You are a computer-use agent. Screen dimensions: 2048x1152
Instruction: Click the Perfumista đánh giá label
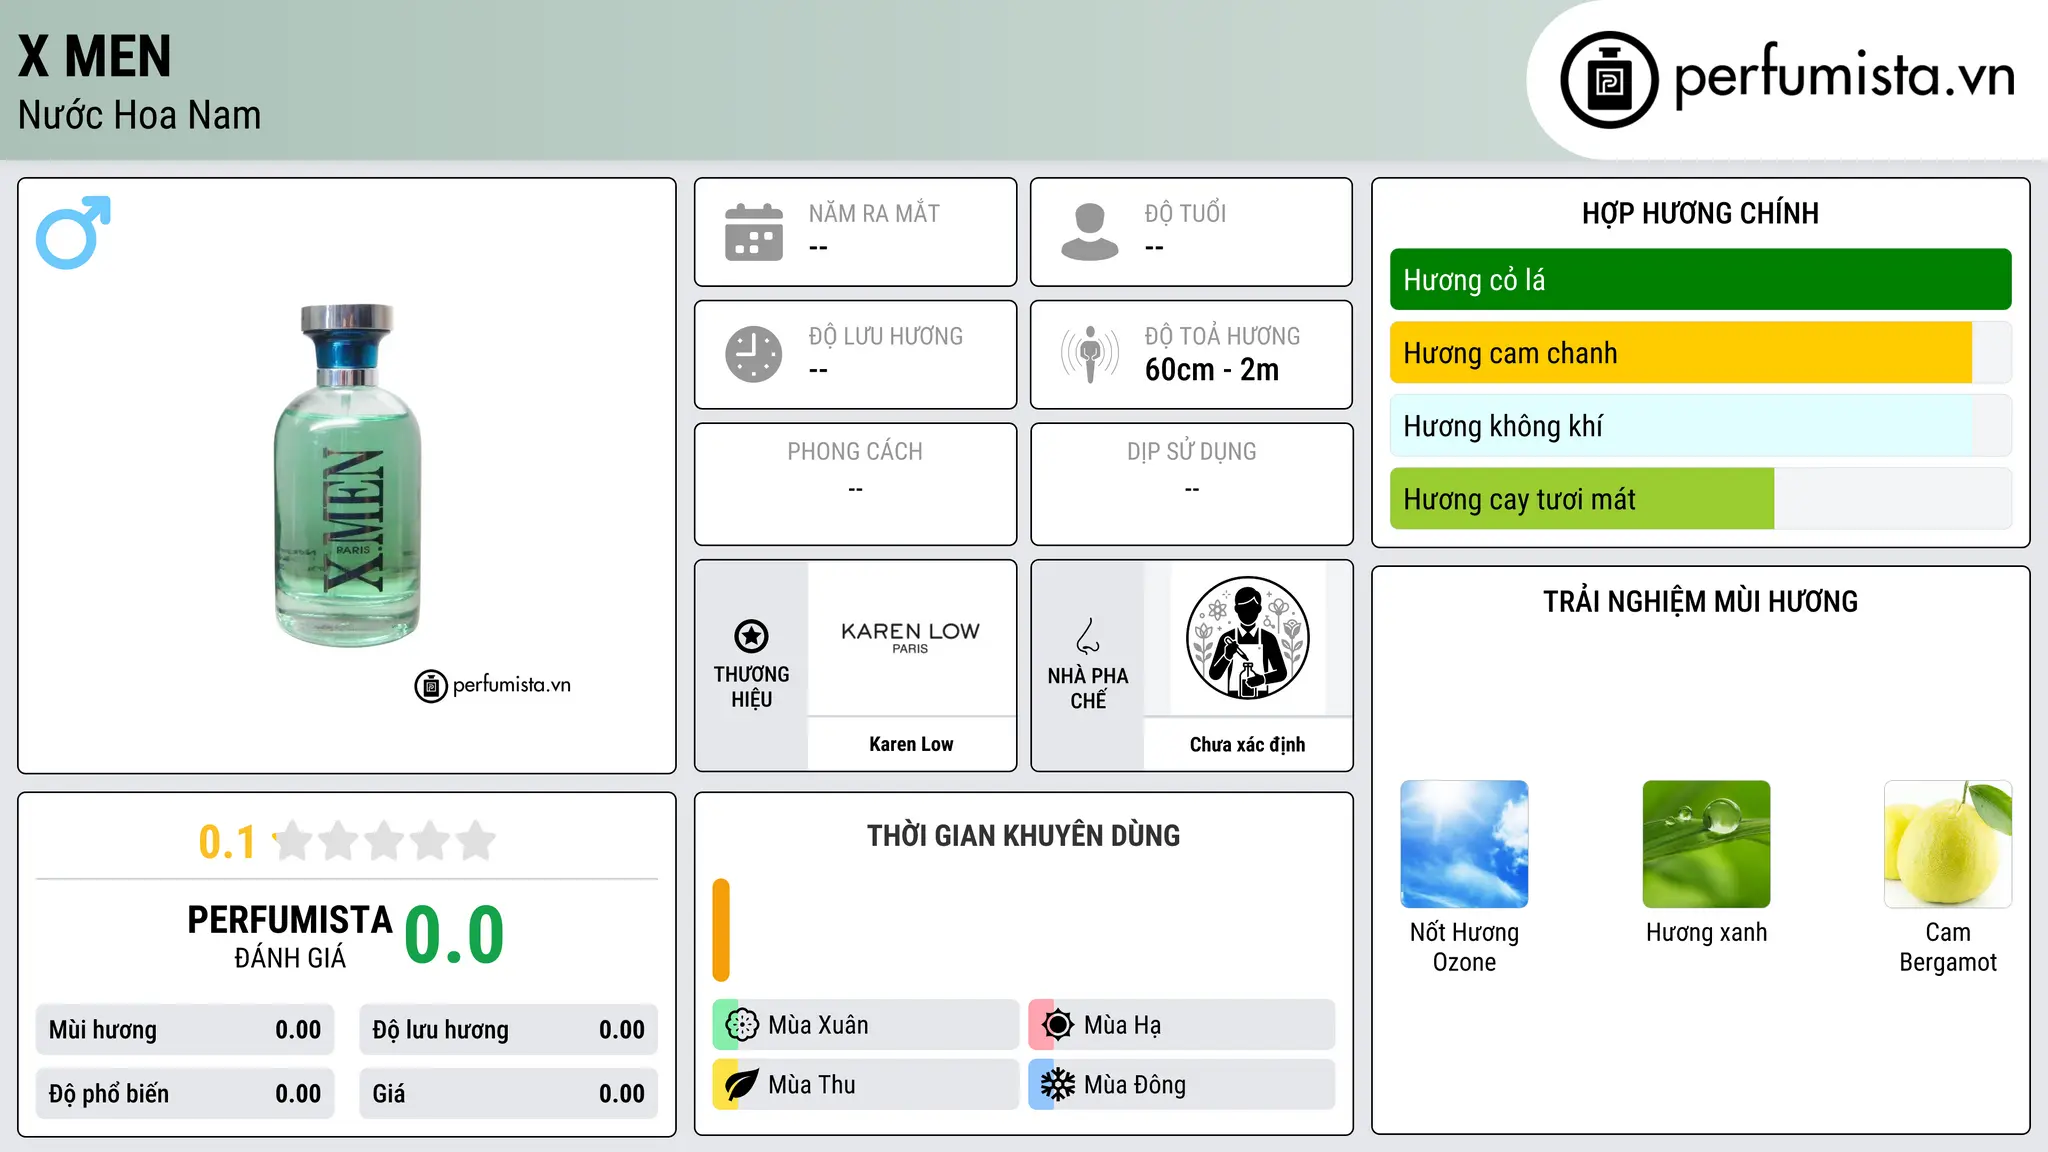(290, 937)
